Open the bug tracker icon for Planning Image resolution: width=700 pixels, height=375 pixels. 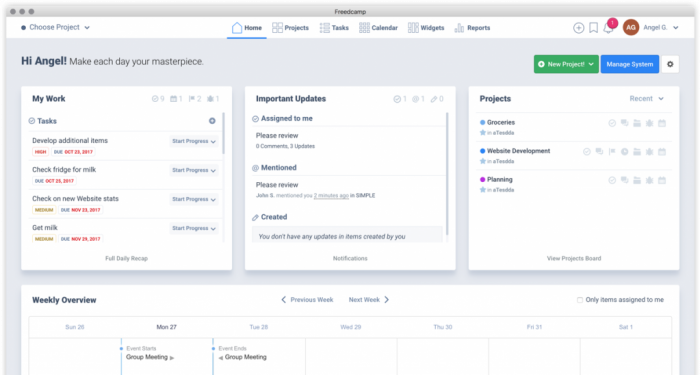click(x=650, y=180)
